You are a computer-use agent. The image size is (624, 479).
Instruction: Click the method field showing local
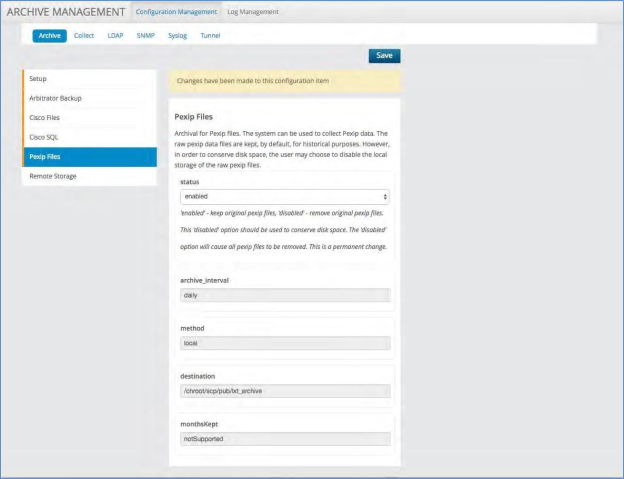[x=284, y=343]
